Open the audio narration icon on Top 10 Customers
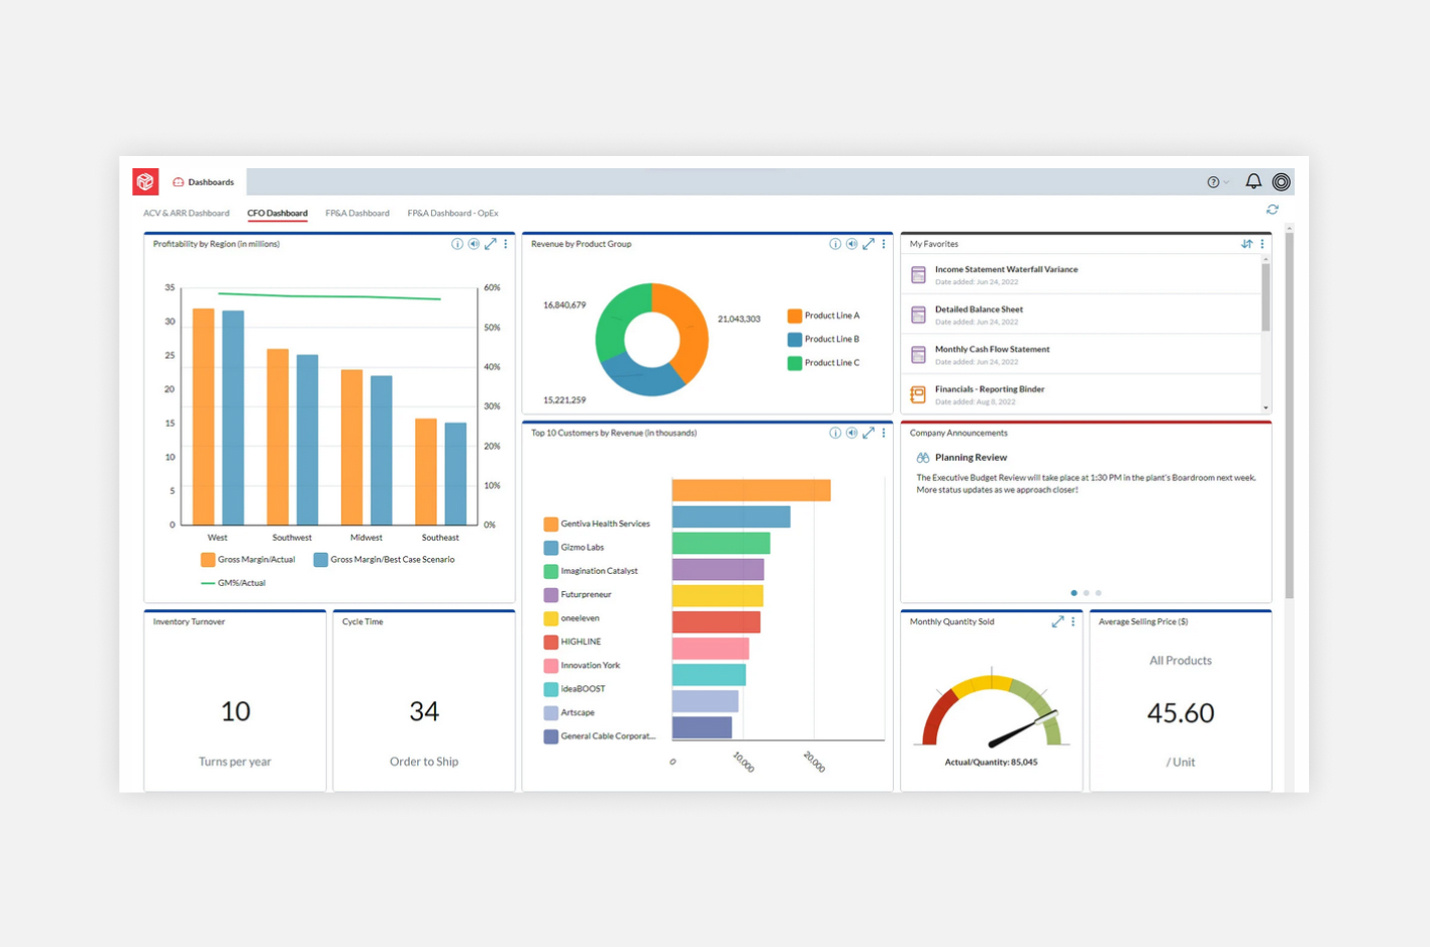The image size is (1430, 947). (x=851, y=433)
